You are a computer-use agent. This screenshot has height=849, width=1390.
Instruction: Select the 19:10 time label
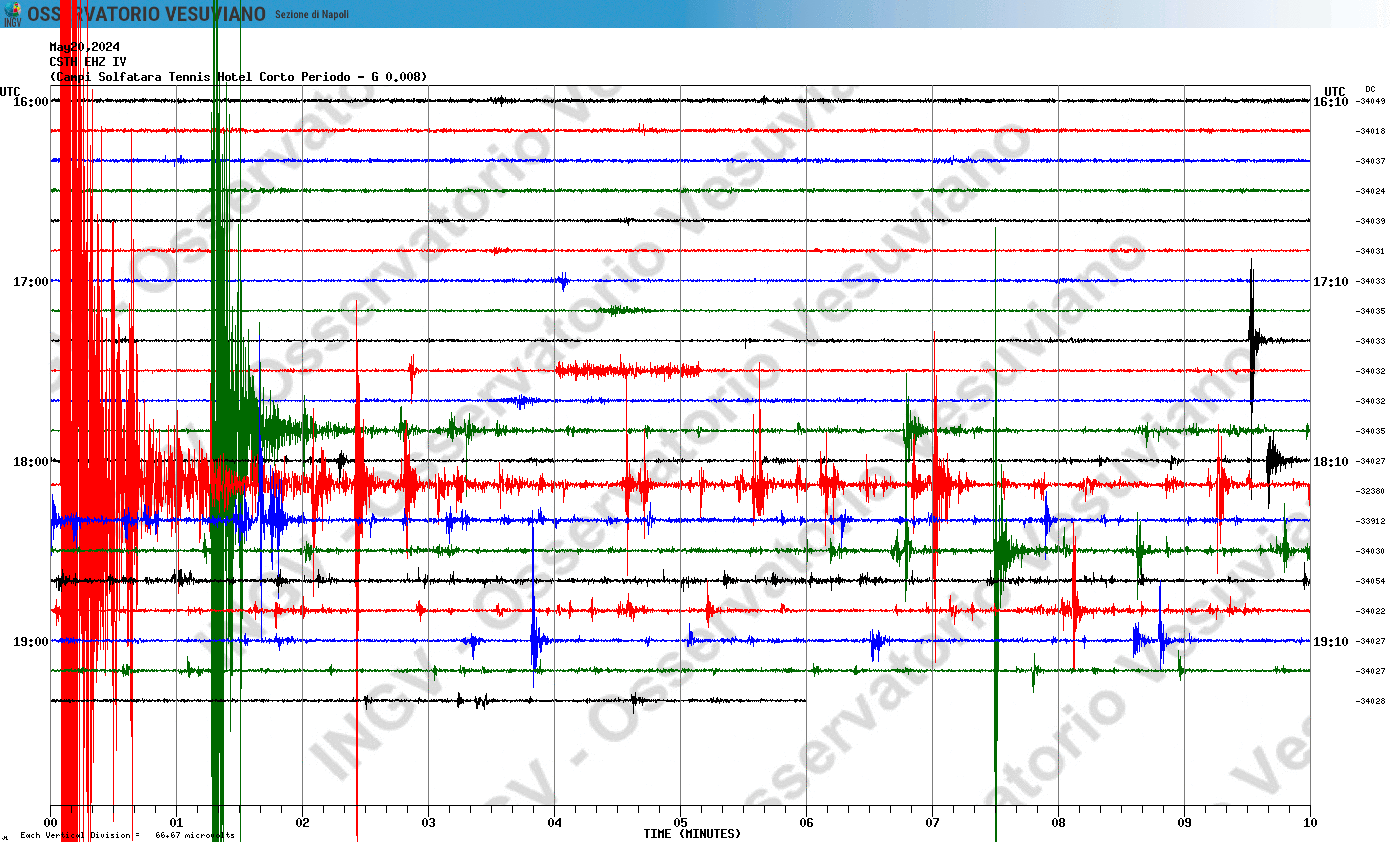coord(1331,642)
